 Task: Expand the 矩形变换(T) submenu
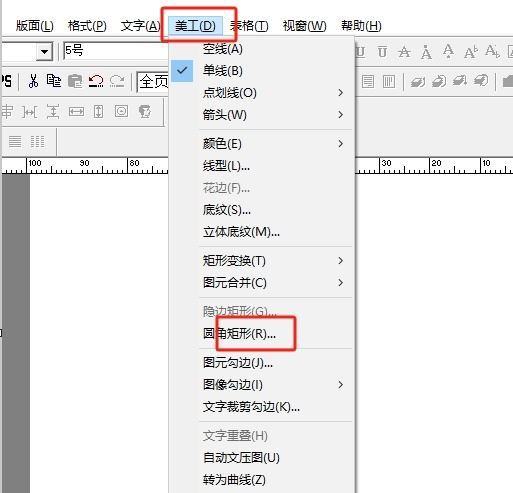pyautogui.click(x=262, y=261)
